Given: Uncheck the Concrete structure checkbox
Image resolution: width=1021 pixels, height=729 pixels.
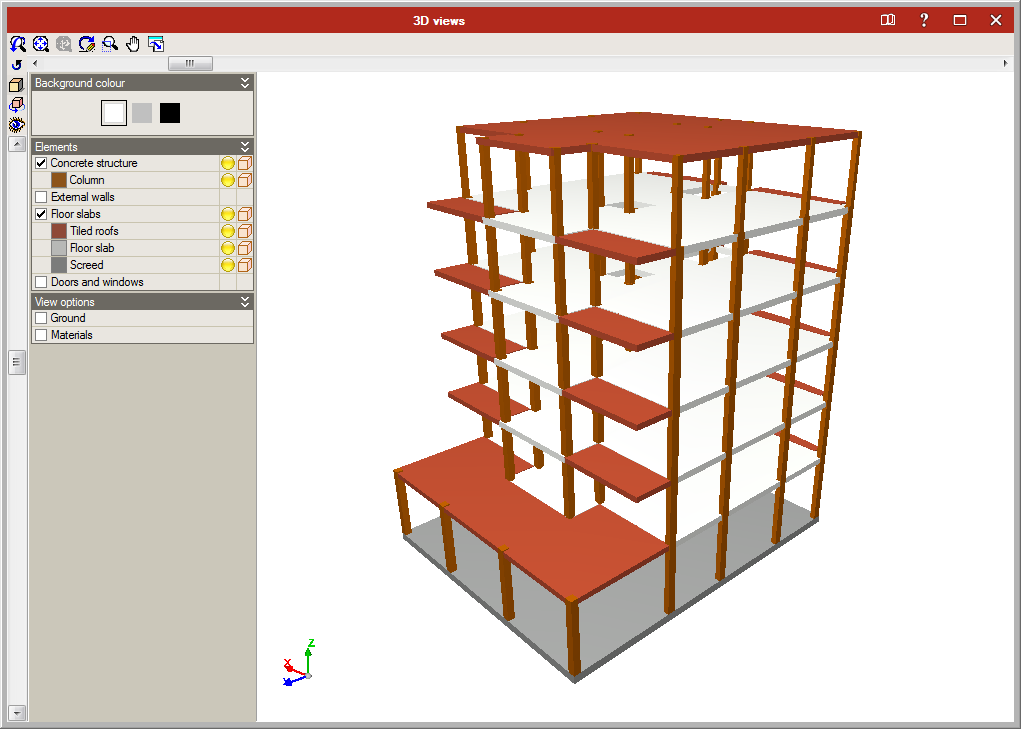Looking at the screenshot, I should click(41, 163).
